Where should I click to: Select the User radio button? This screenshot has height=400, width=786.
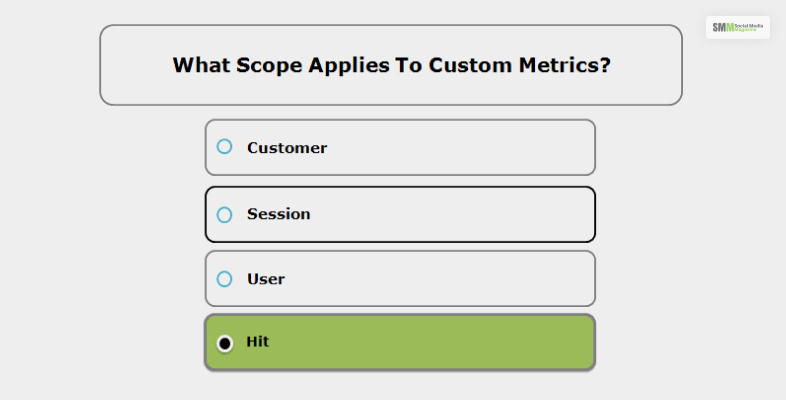(x=225, y=279)
